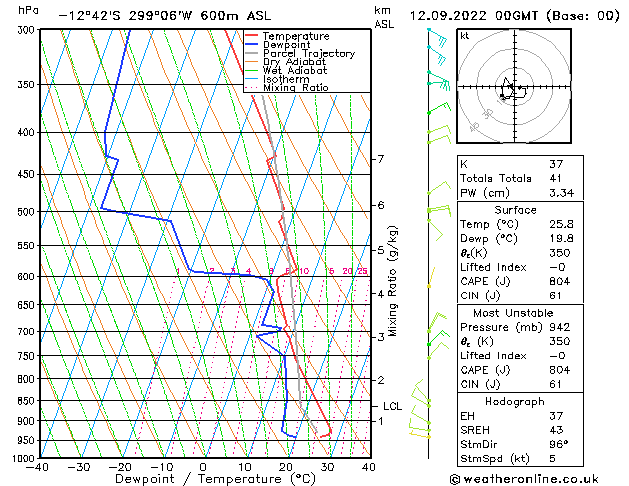Image resolution: width=629 pixels, height=486 pixels.
Task: Select the 850 pressure level label
Action: click(28, 401)
